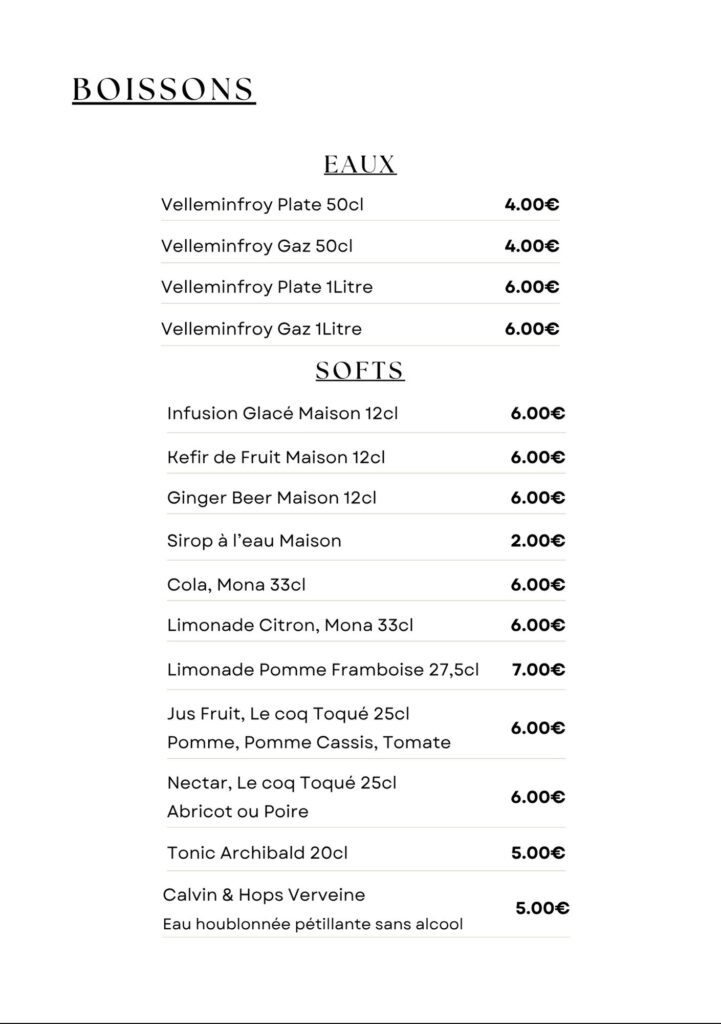
Task: Click the EAUX section heading
Action: coord(360,165)
